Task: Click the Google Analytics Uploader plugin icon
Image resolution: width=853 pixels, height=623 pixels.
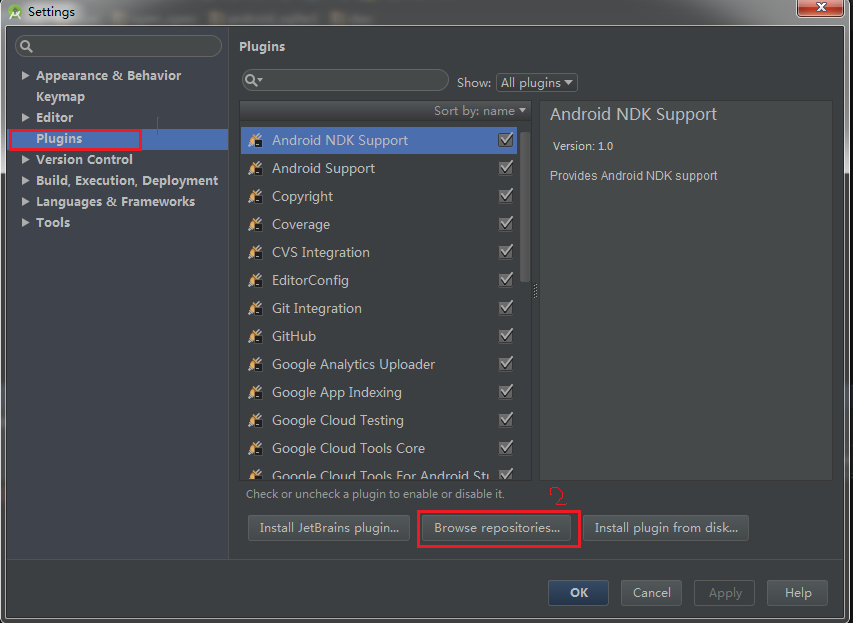Action: 255,365
